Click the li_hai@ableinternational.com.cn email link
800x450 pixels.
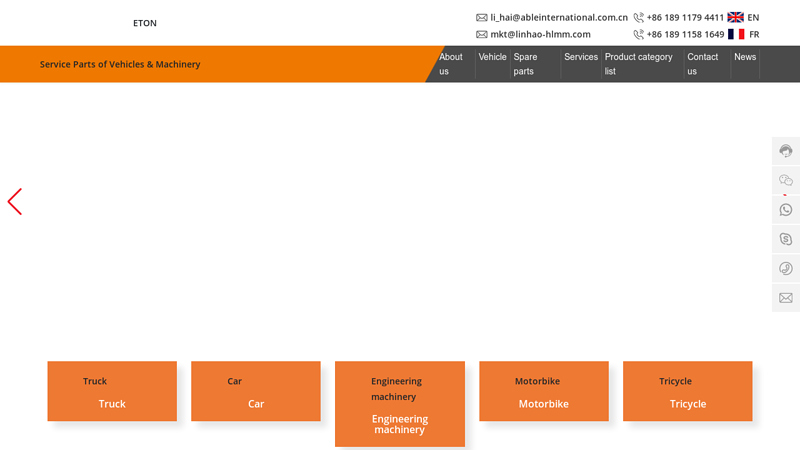558,17
